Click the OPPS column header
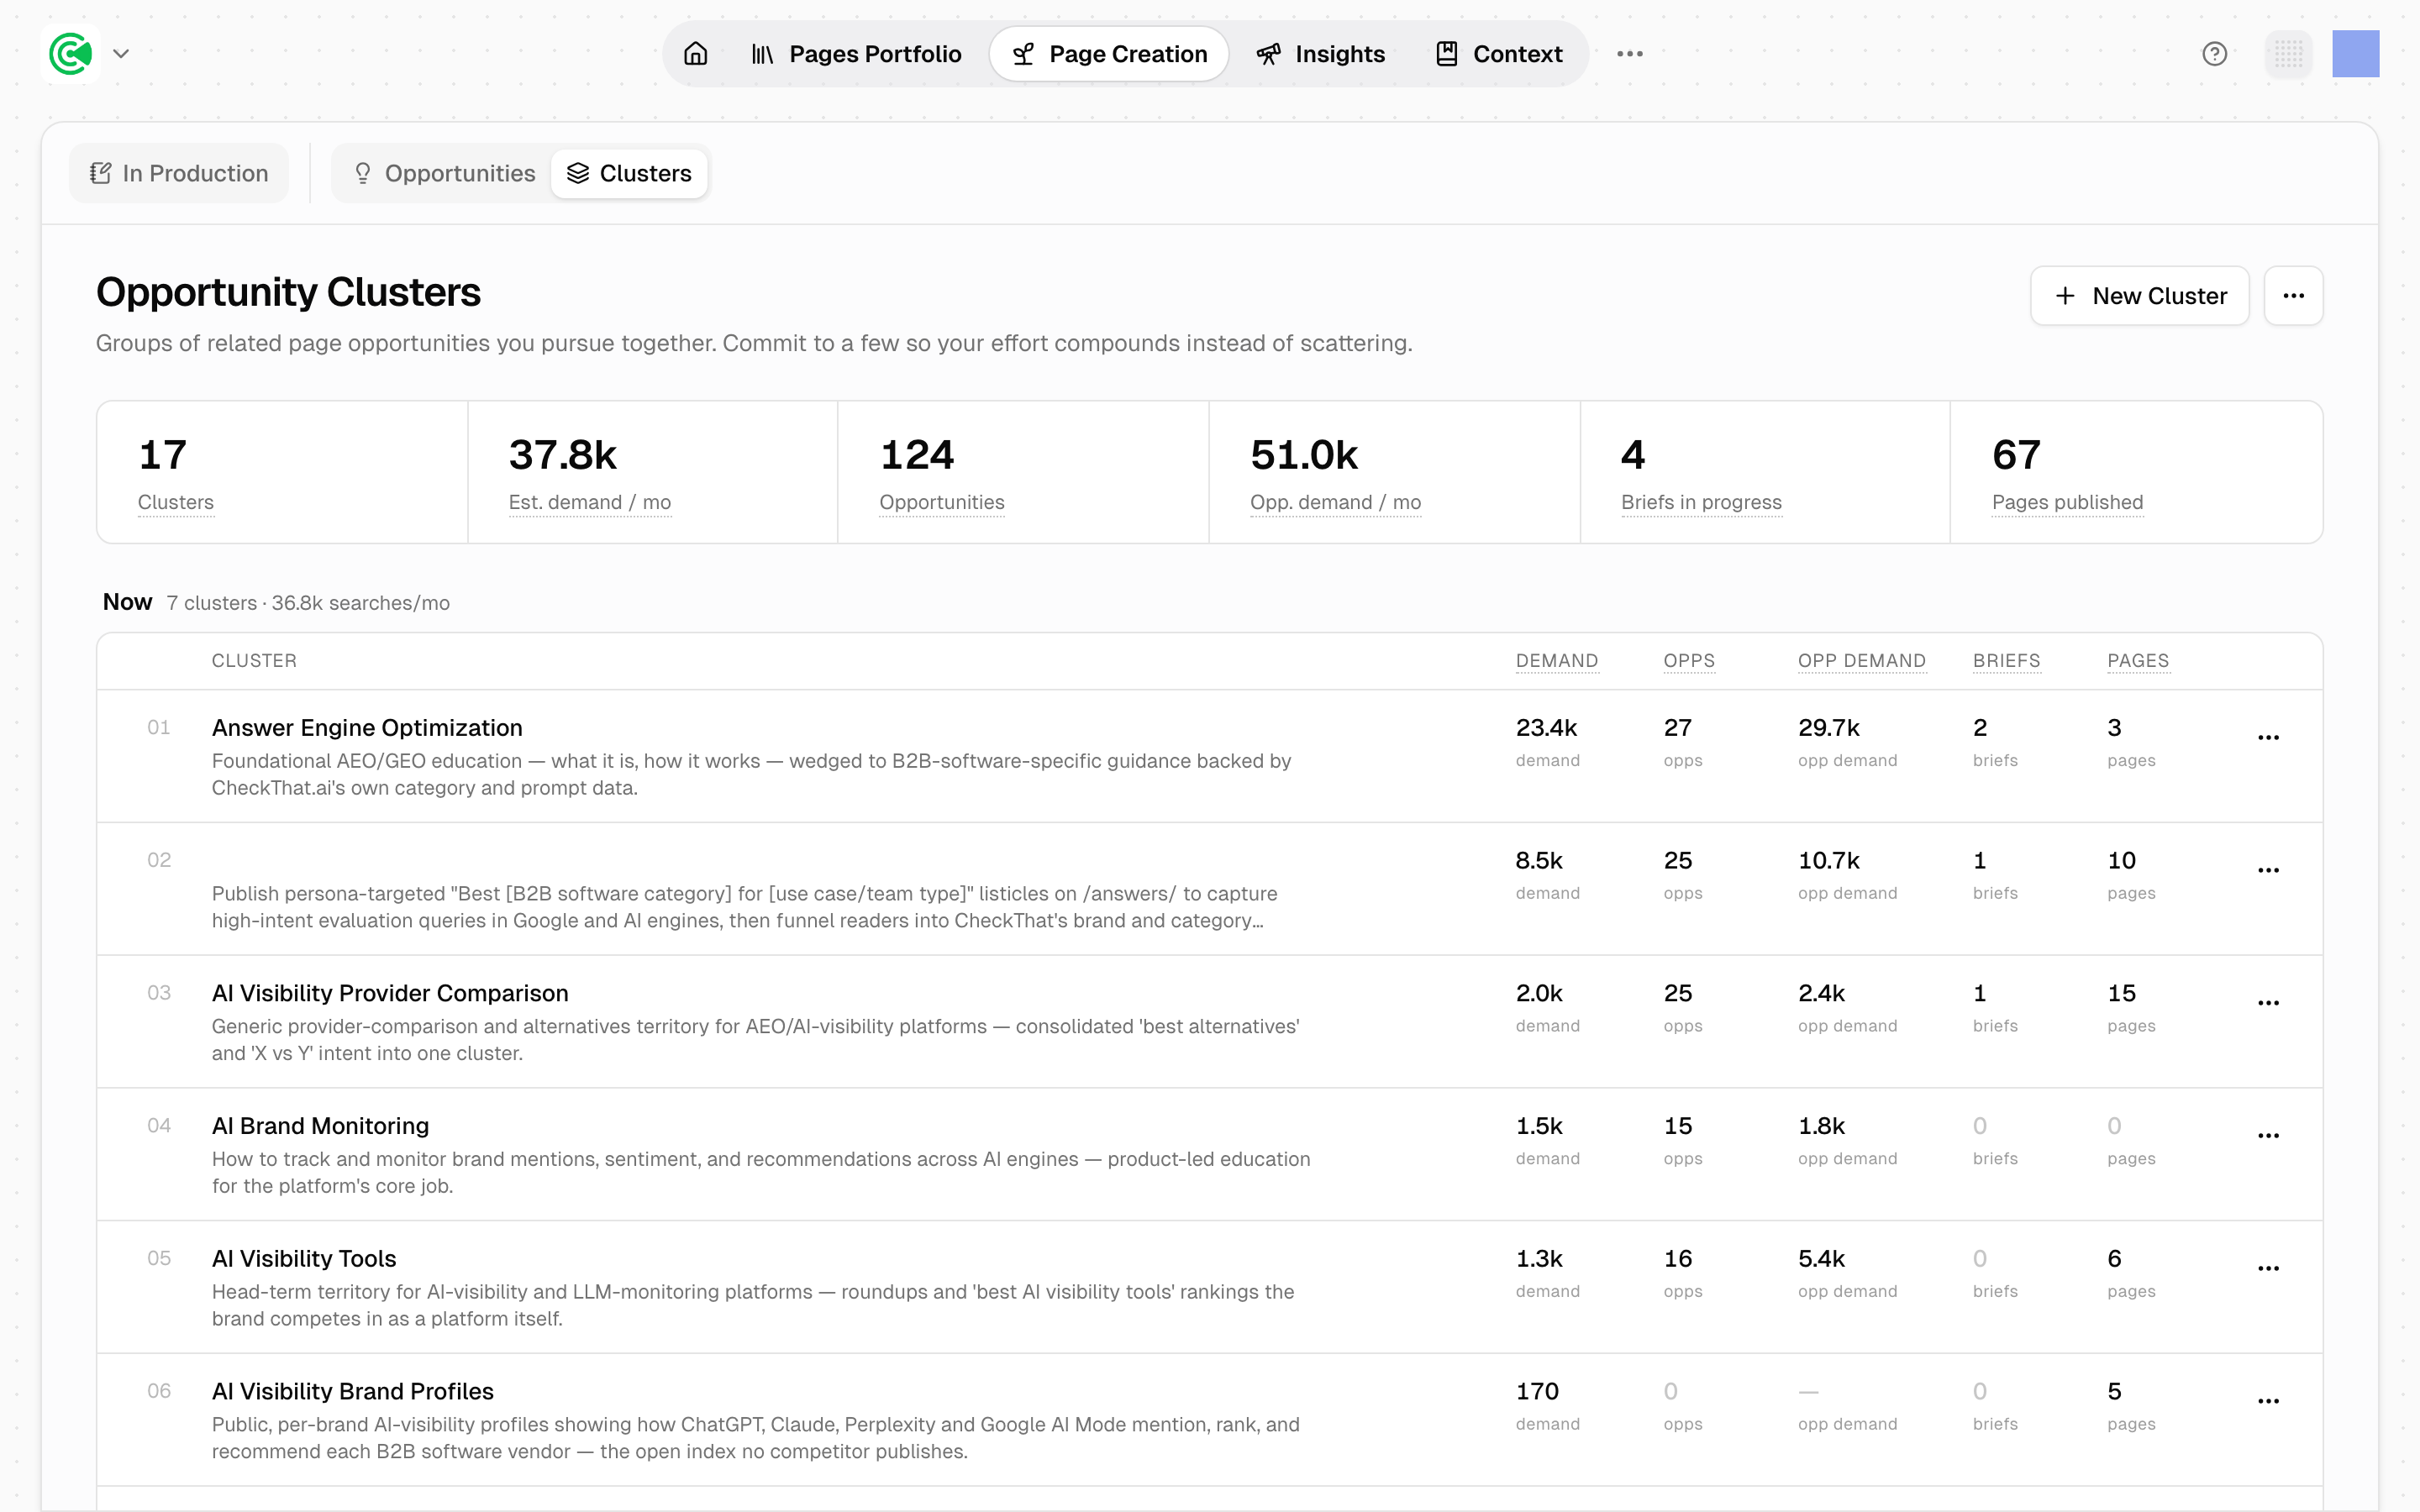Image resolution: width=2420 pixels, height=1512 pixels. [x=1688, y=661]
